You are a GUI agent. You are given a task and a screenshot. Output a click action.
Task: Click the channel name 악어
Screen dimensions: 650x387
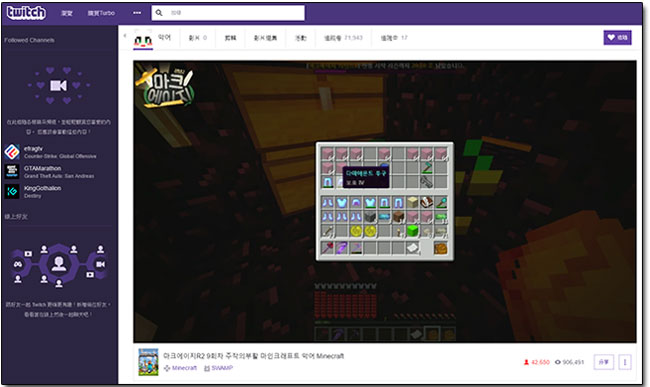click(x=165, y=37)
